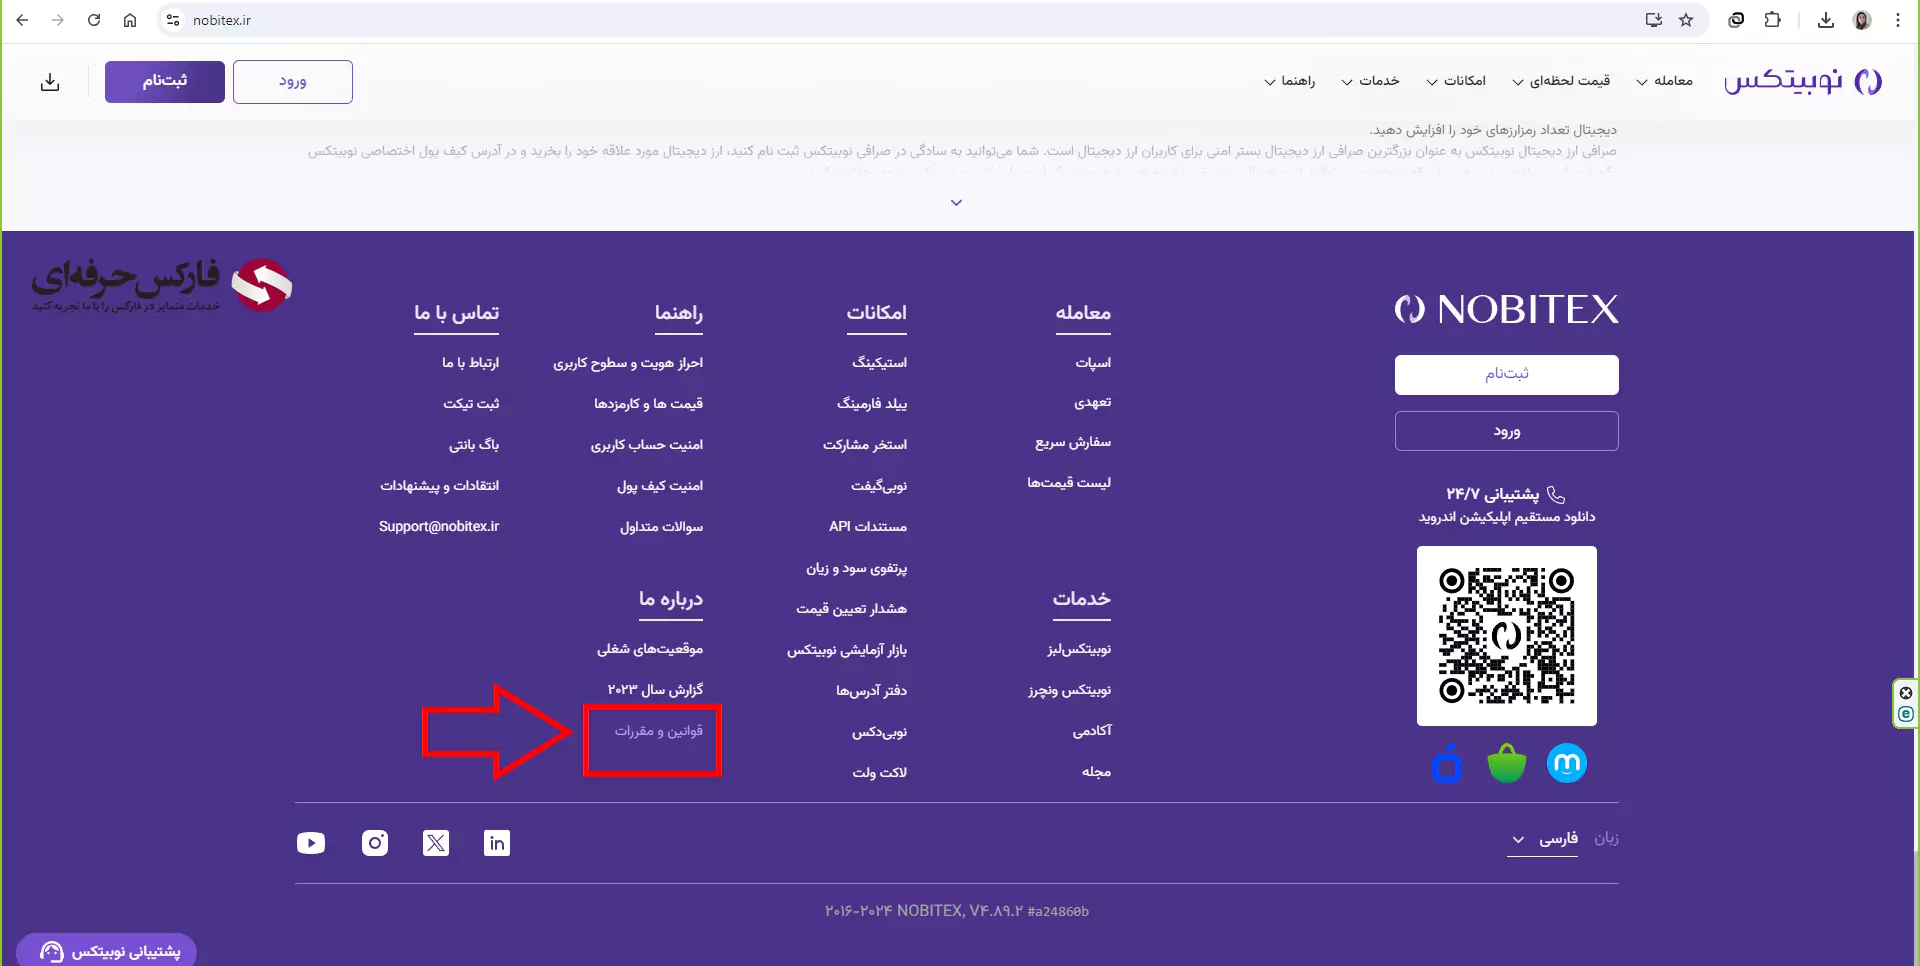Open the سوالات متداول link
Image resolution: width=1920 pixels, height=966 pixels.
click(x=661, y=527)
